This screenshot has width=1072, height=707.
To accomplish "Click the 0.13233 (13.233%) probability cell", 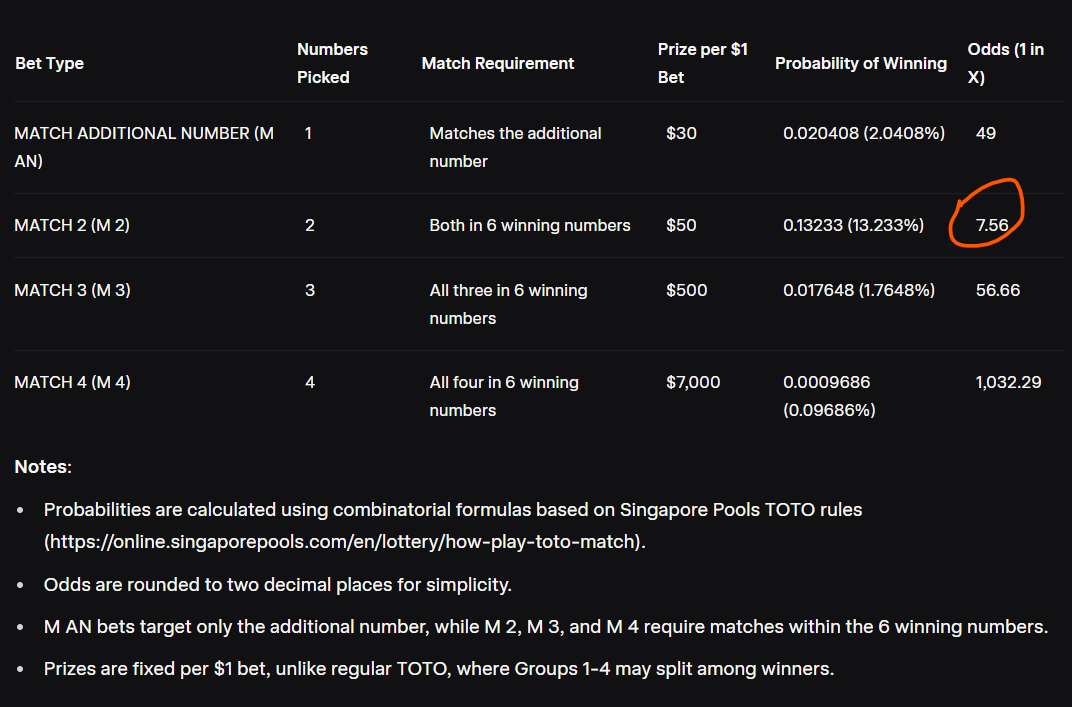I will [x=853, y=225].
